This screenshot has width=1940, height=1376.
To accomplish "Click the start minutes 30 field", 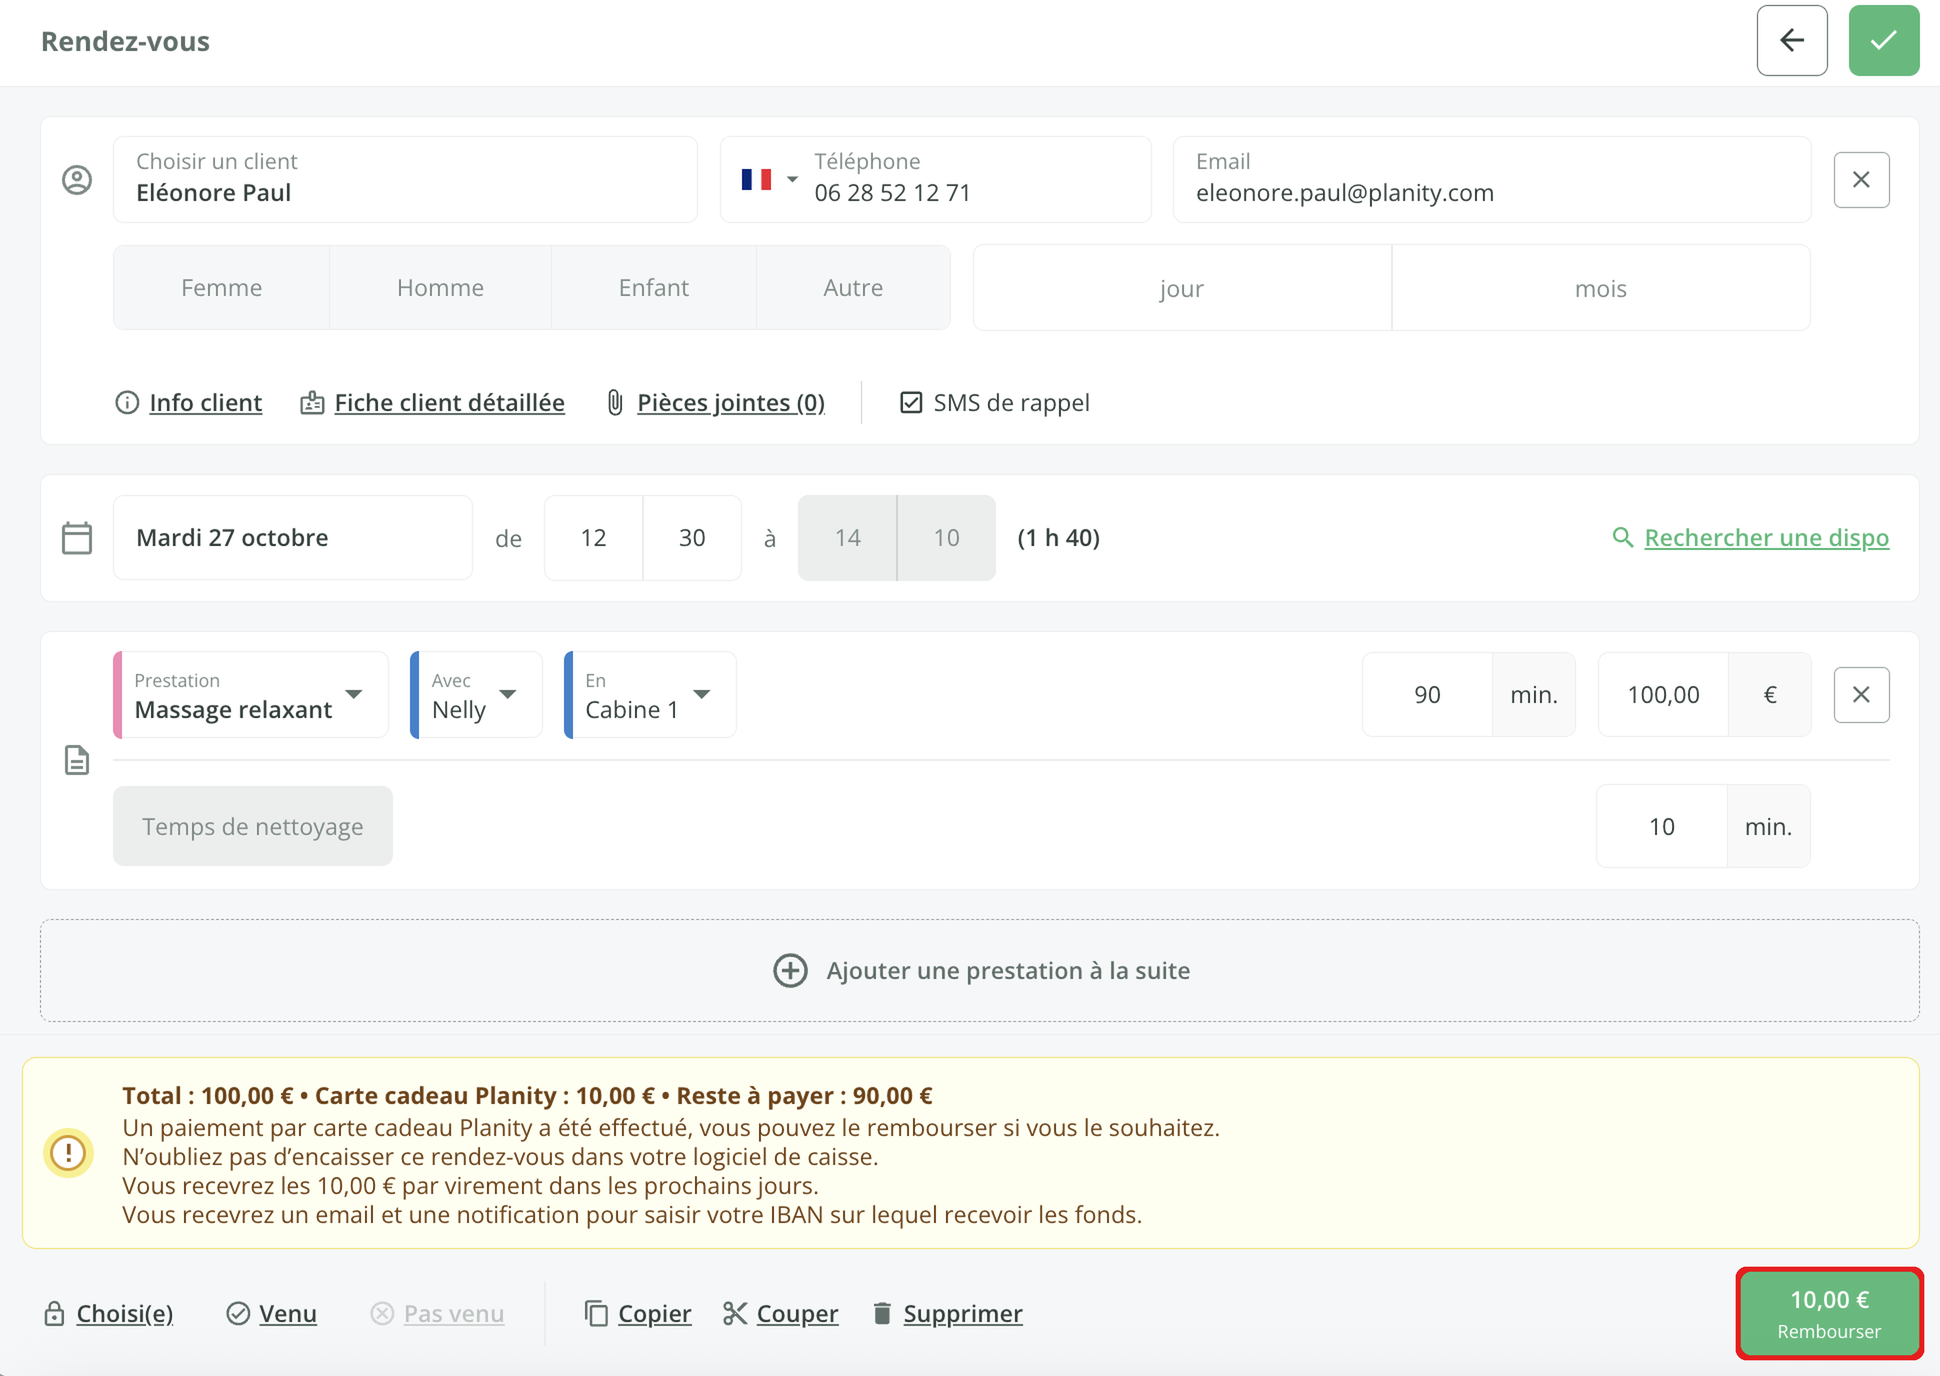I will pos(692,538).
